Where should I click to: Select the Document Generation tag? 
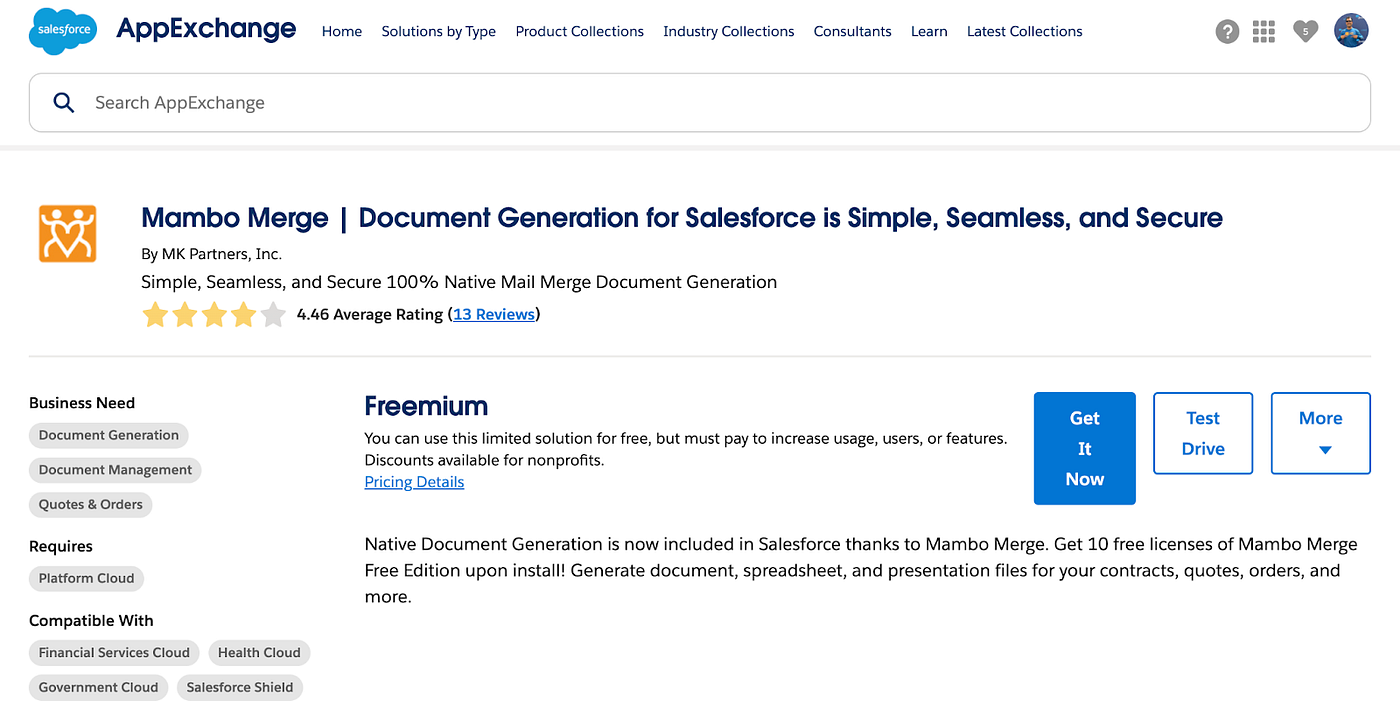[109, 435]
